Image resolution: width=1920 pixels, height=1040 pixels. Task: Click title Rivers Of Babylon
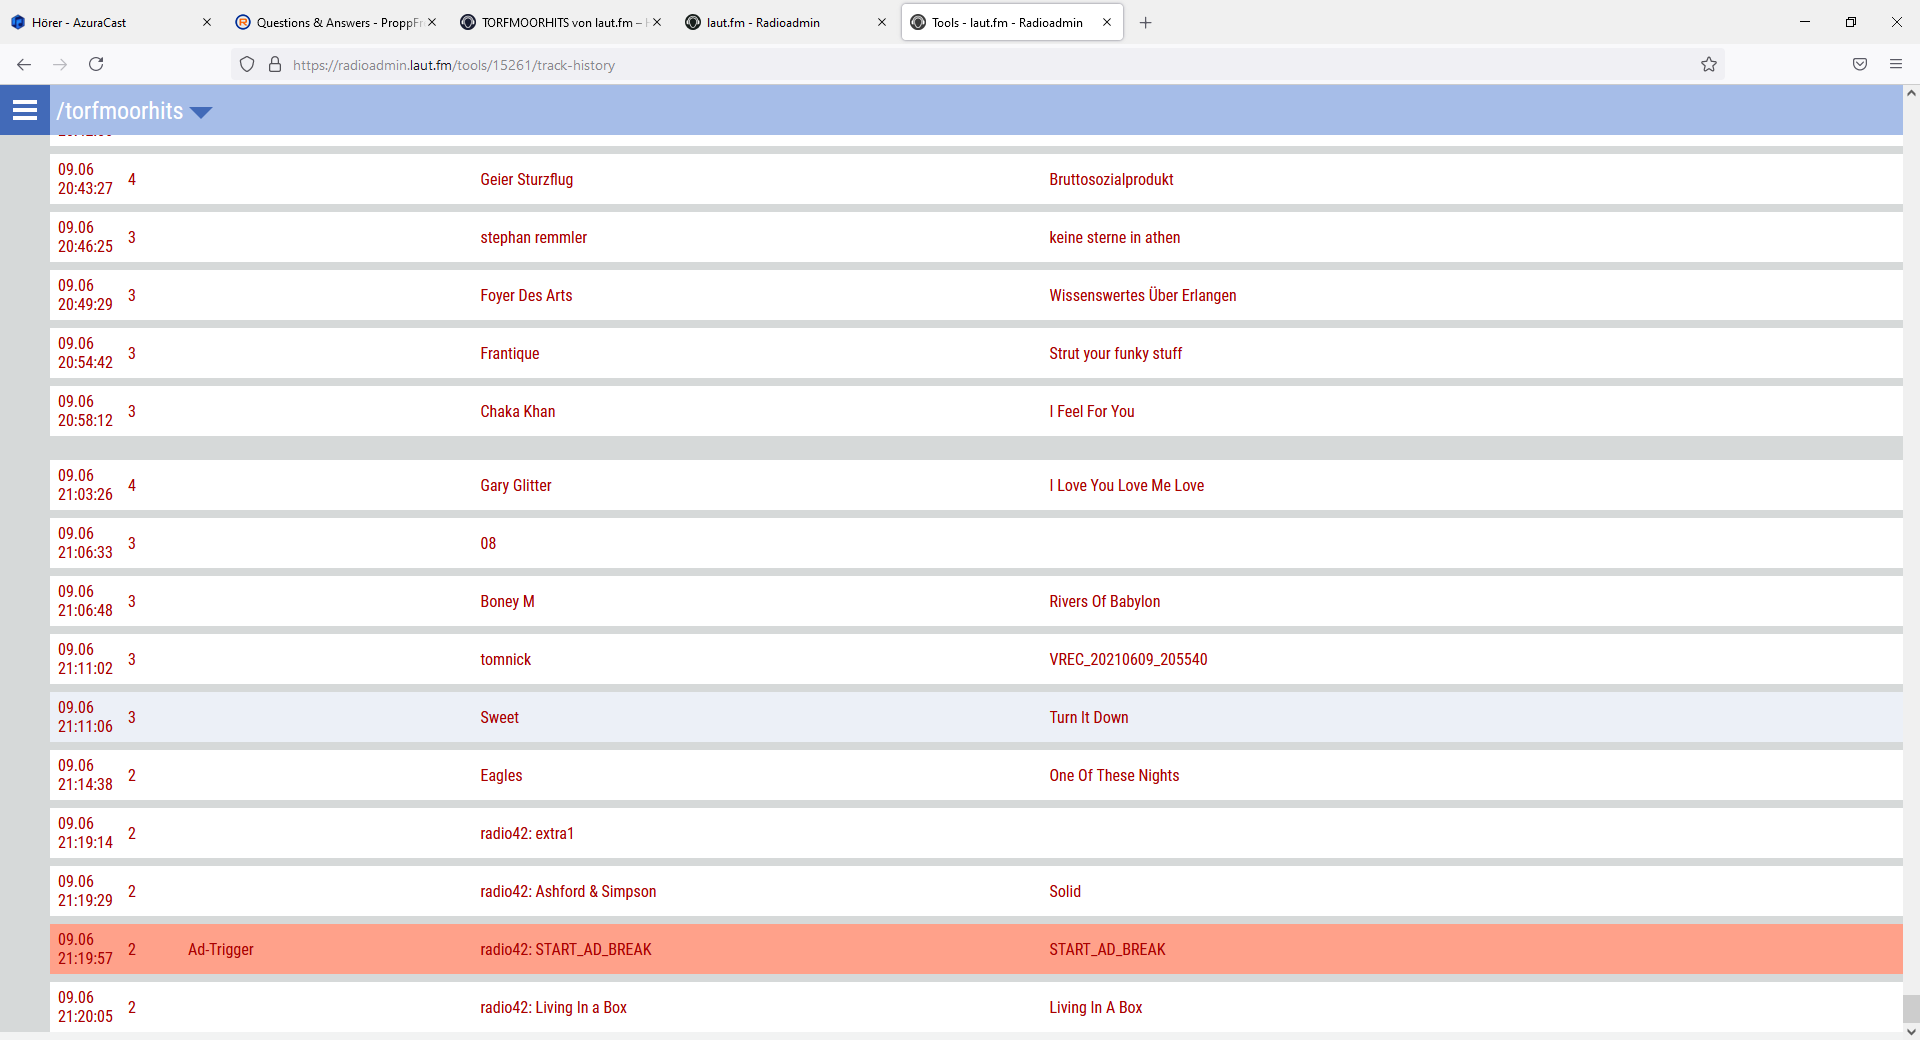(1104, 602)
